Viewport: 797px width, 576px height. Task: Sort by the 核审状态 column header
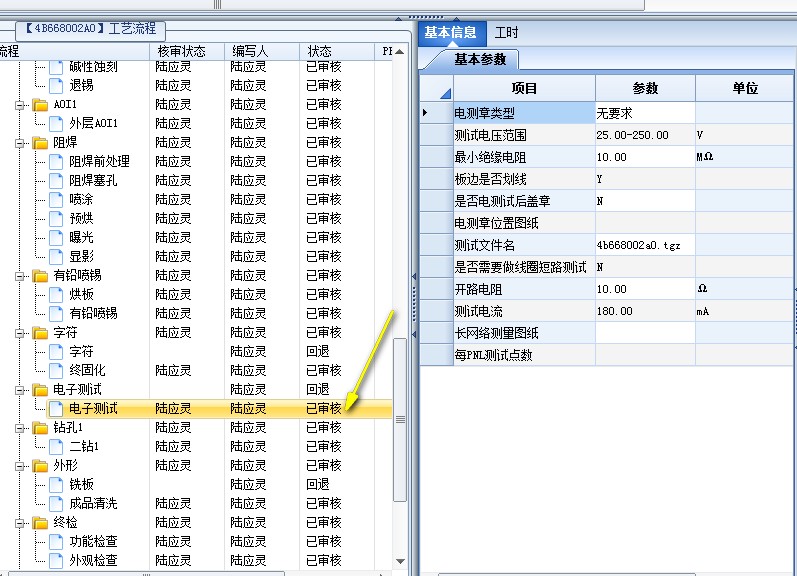[187, 51]
